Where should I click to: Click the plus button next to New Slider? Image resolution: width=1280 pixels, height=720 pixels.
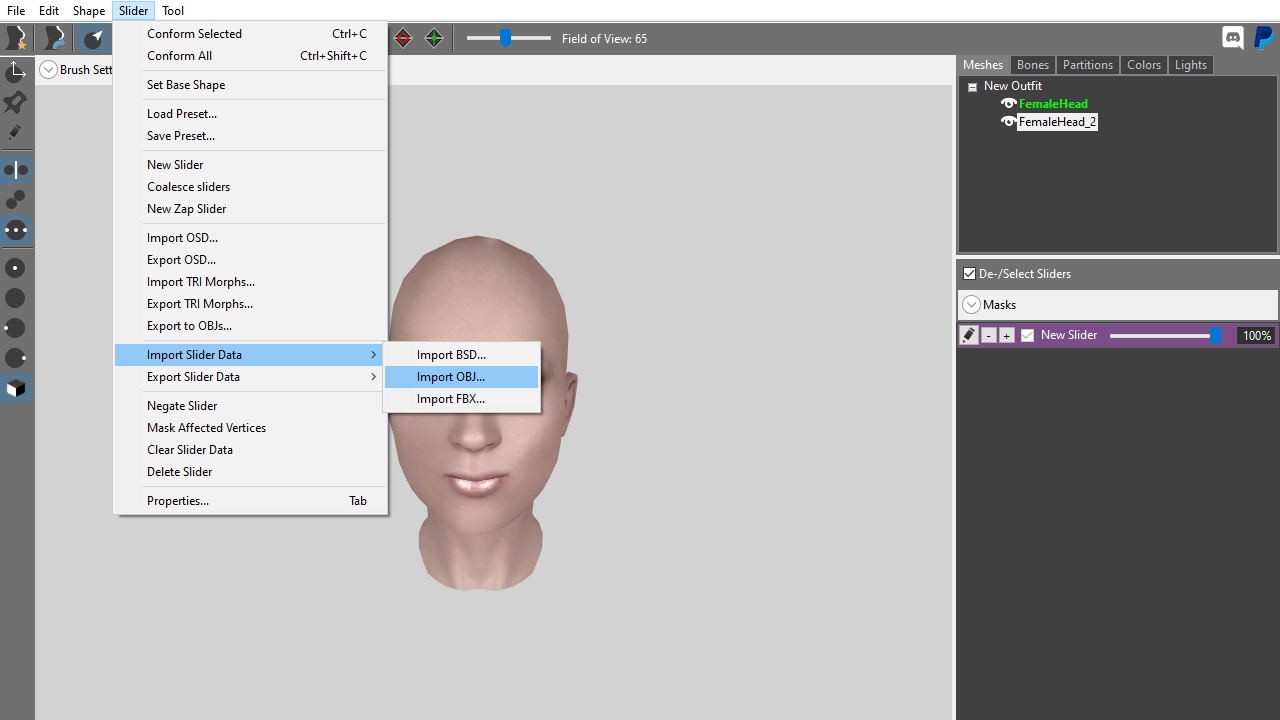click(x=1006, y=336)
